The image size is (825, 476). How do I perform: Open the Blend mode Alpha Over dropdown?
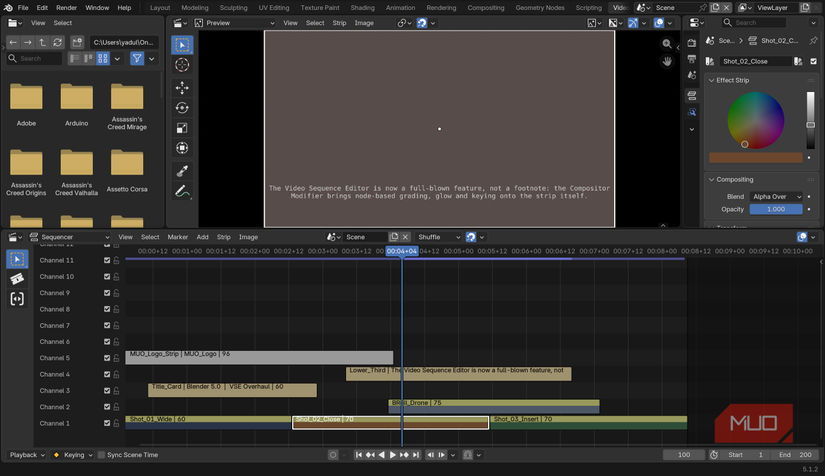pos(776,197)
